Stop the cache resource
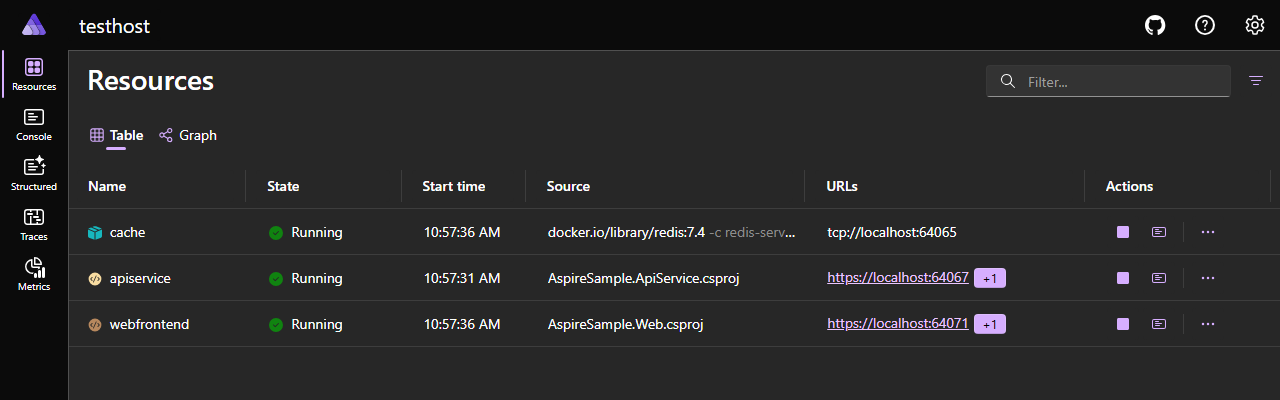Screen dimensions: 1280x400 pos(1123,232)
